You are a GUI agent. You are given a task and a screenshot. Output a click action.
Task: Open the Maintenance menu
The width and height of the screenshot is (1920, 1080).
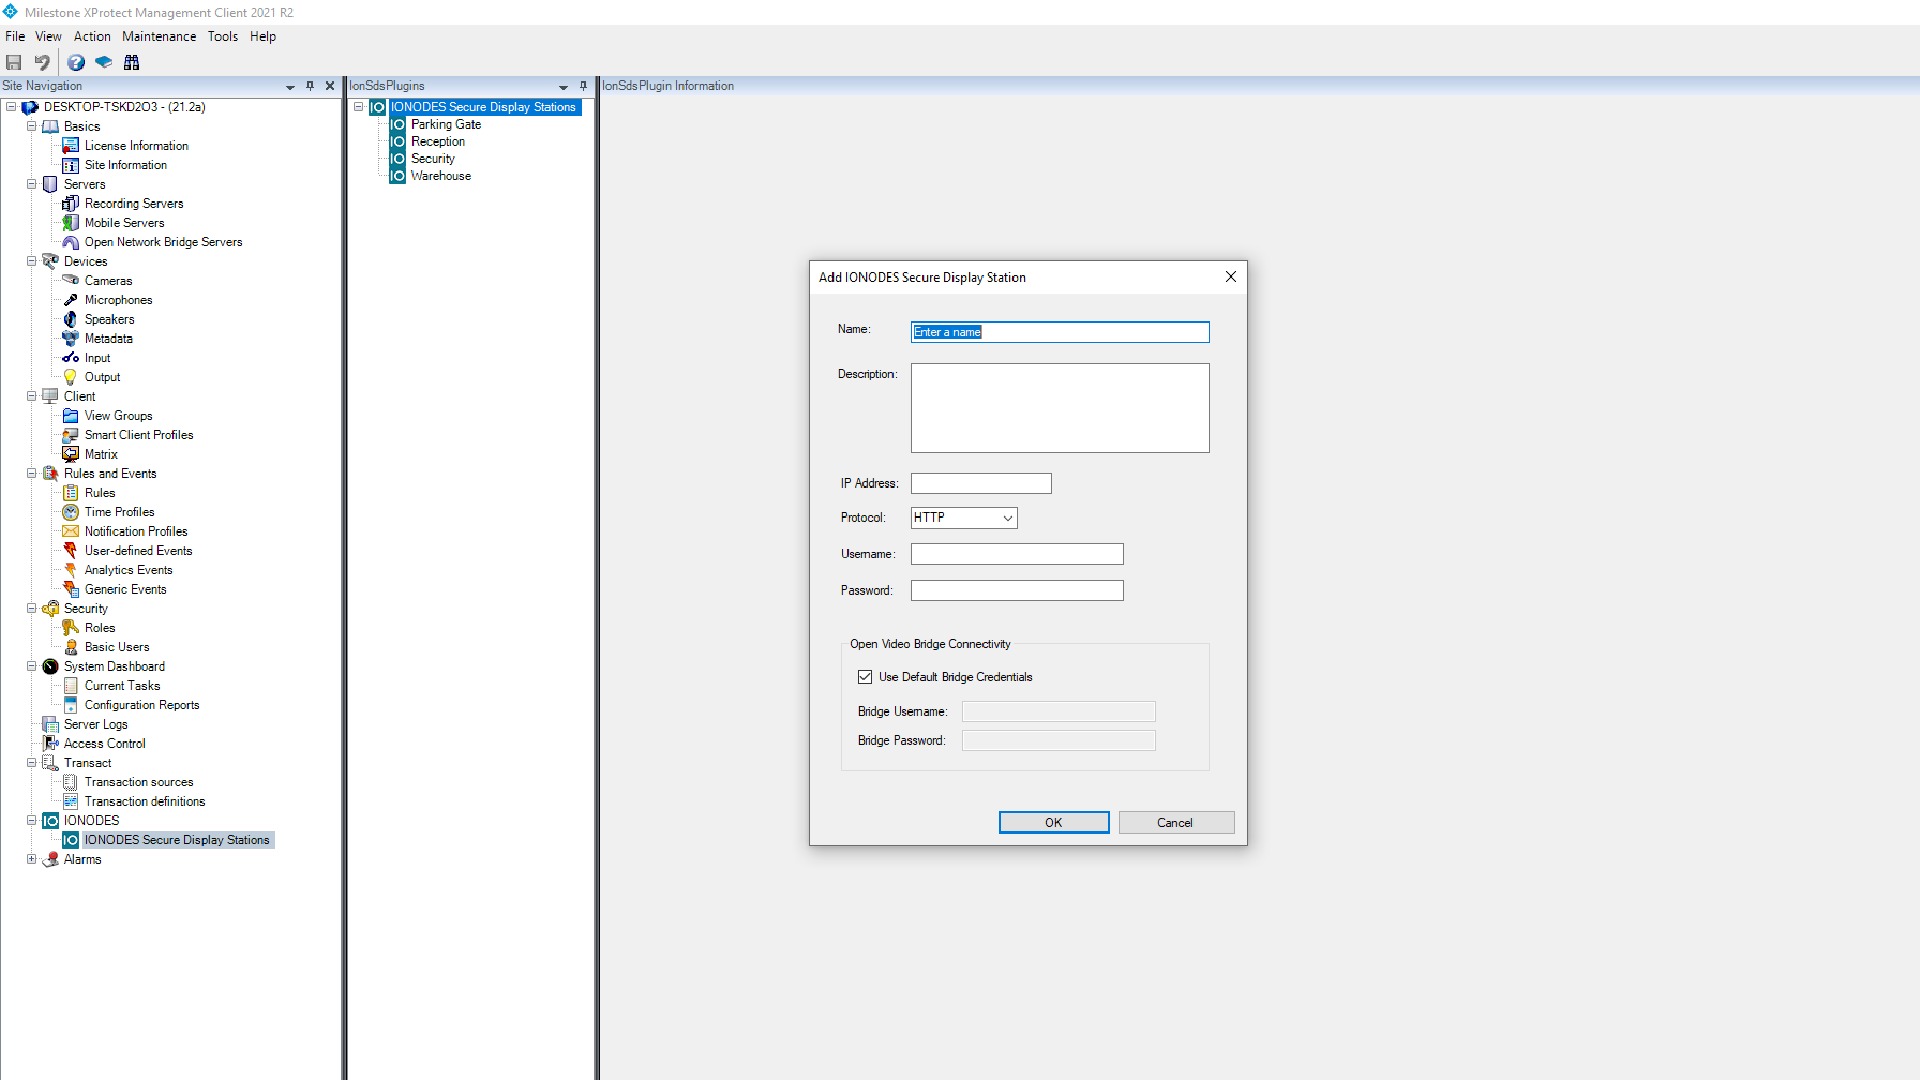(x=159, y=37)
